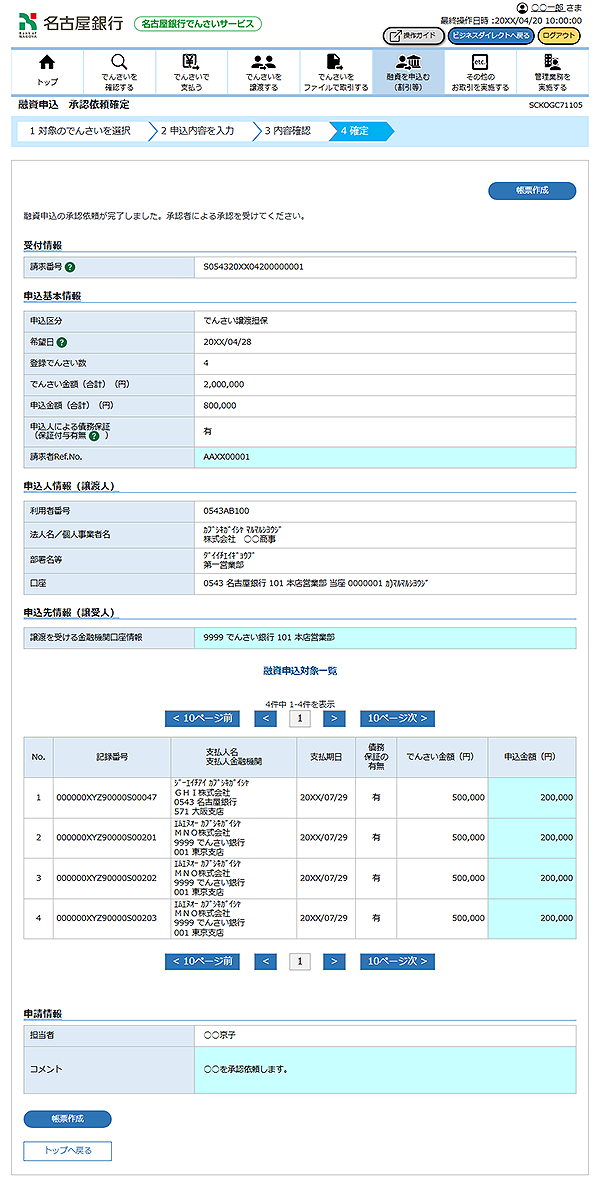The image size is (600, 1181).
Task: Open でんさいを確認する magnifier menu
Action: coord(119,63)
